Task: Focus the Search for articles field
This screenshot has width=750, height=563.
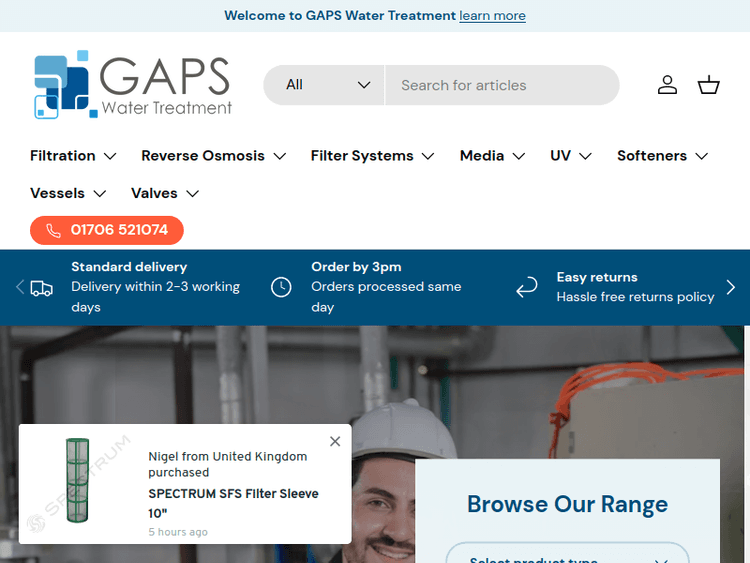Action: point(502,85)
